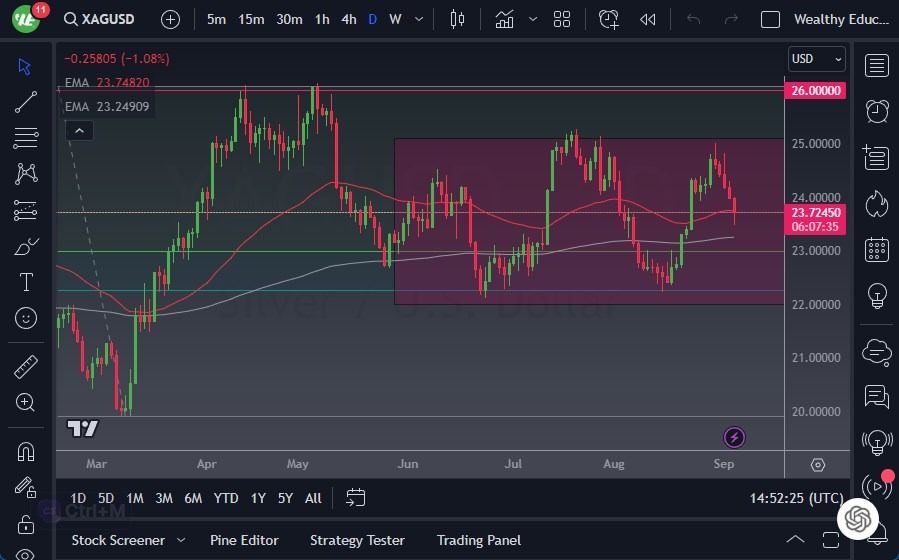Expand the USD currency dropdown
The width and height of the screenshot is (899, 560).
[x=816, y=59]
